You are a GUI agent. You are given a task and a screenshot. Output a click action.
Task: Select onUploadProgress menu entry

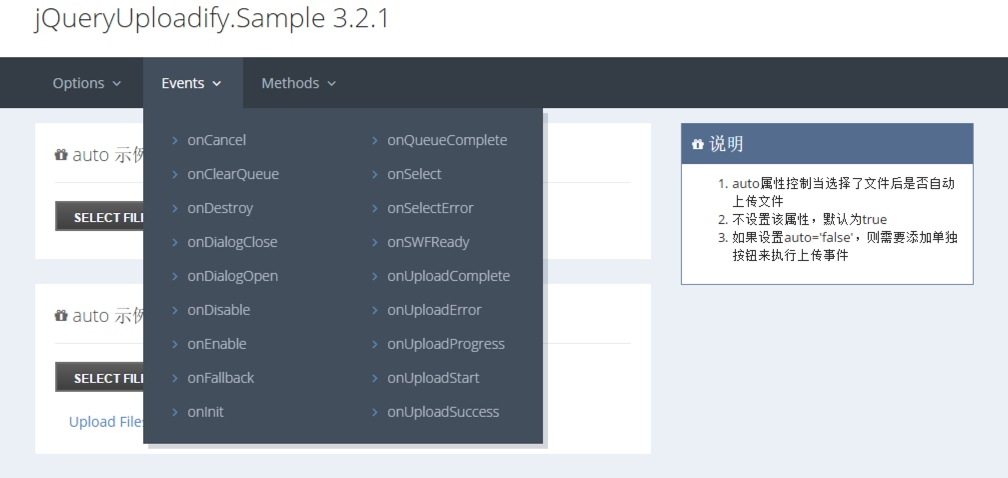(446, 344)
